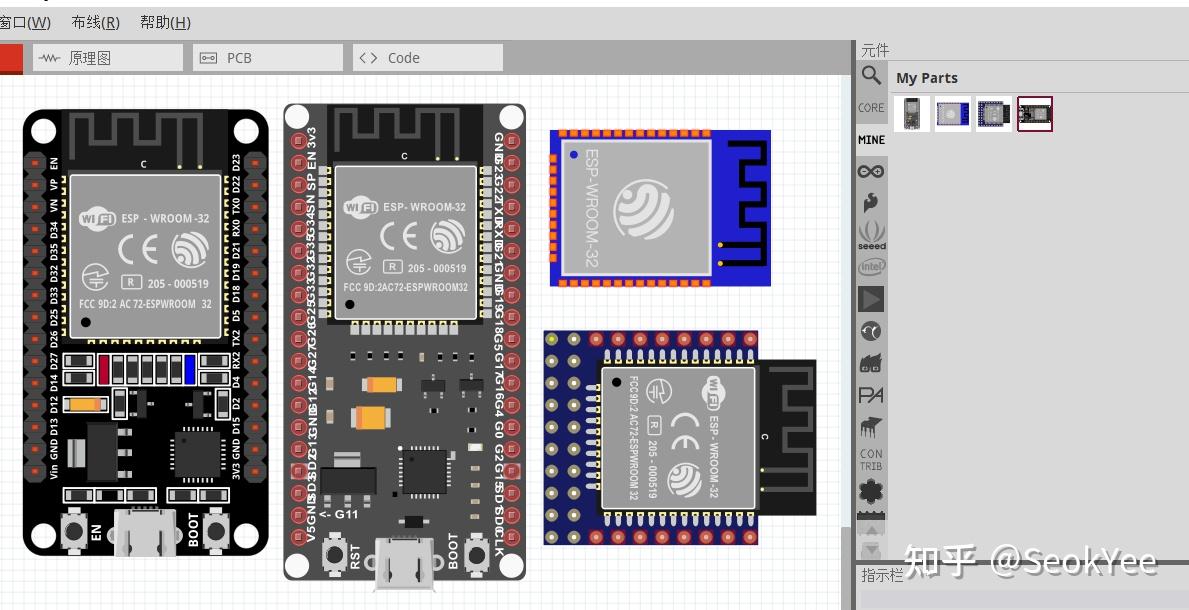1189x610 pixels.
Task: Select the first ESP32 DevKit part in My Parts
Action: coord(911,114)
